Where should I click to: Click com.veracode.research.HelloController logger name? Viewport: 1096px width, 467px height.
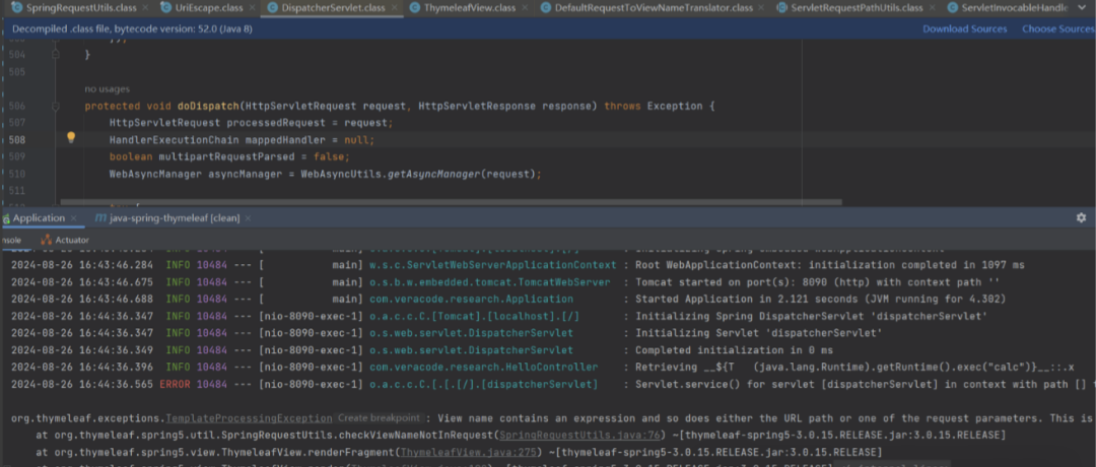coord(483,367)
